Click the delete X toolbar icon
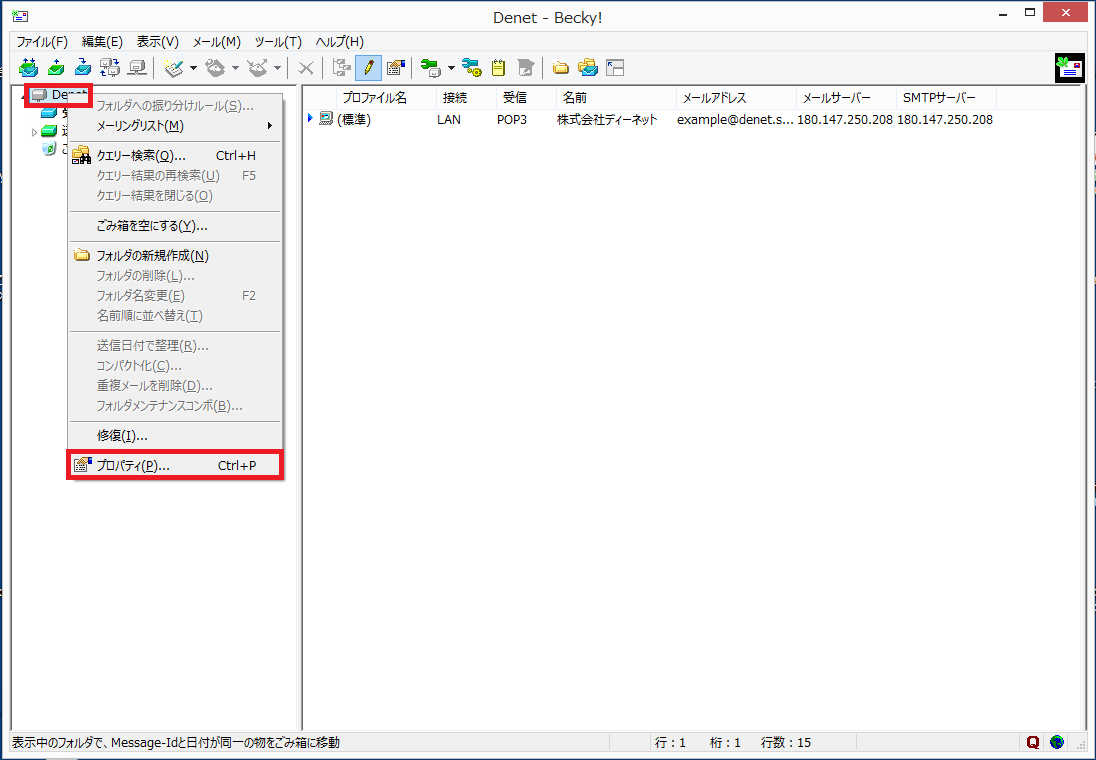1096x760 pixels. click(x=305, y=68)
